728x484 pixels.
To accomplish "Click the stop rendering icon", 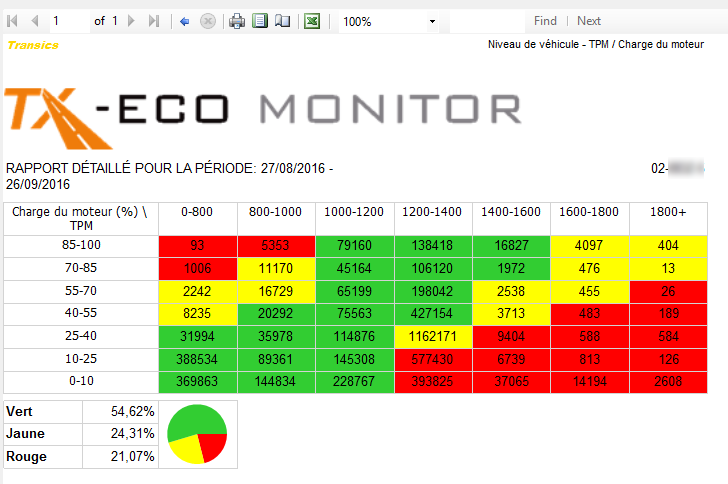I will pos(207,21).
